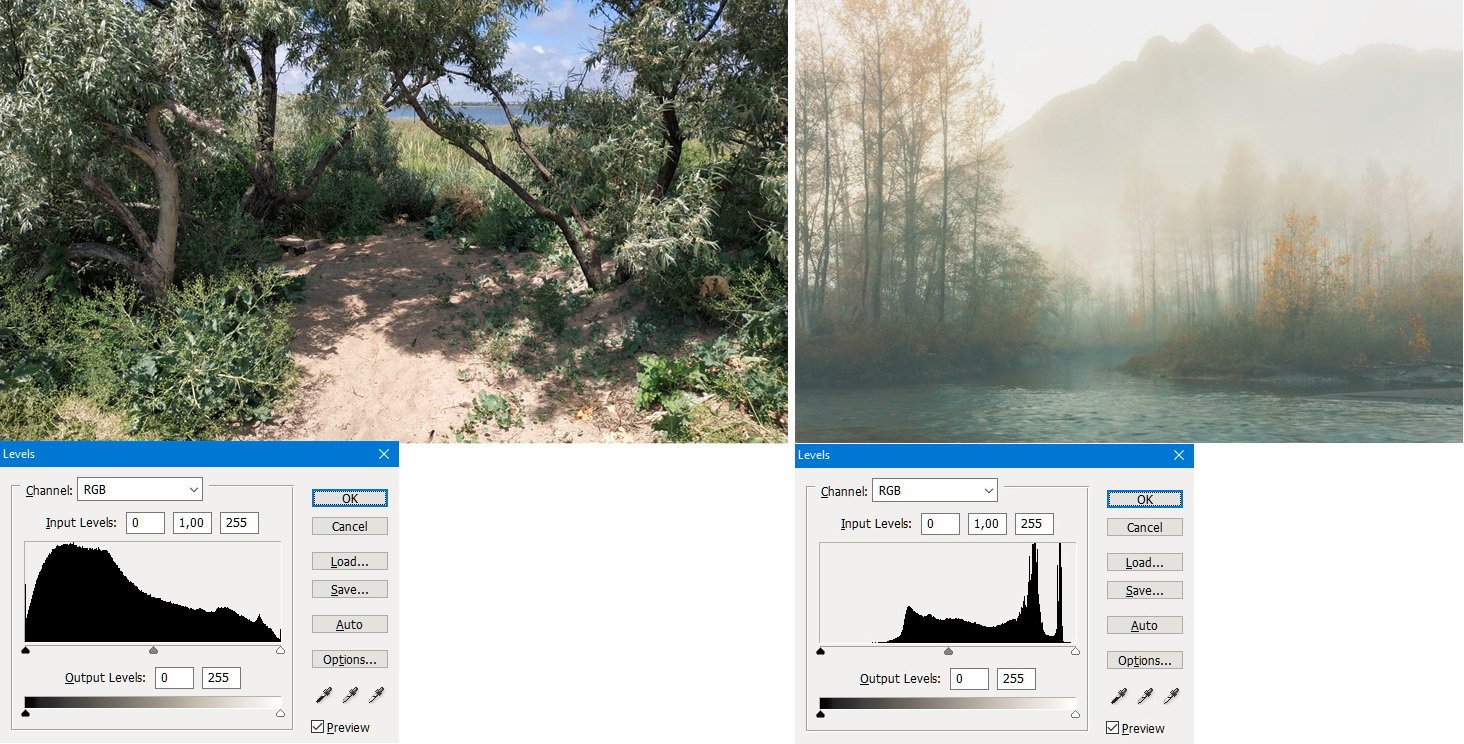Open the Channel dropdown in left Levels dialog
The width and height of the screenshot is (1464, 744).
(140, 489)
